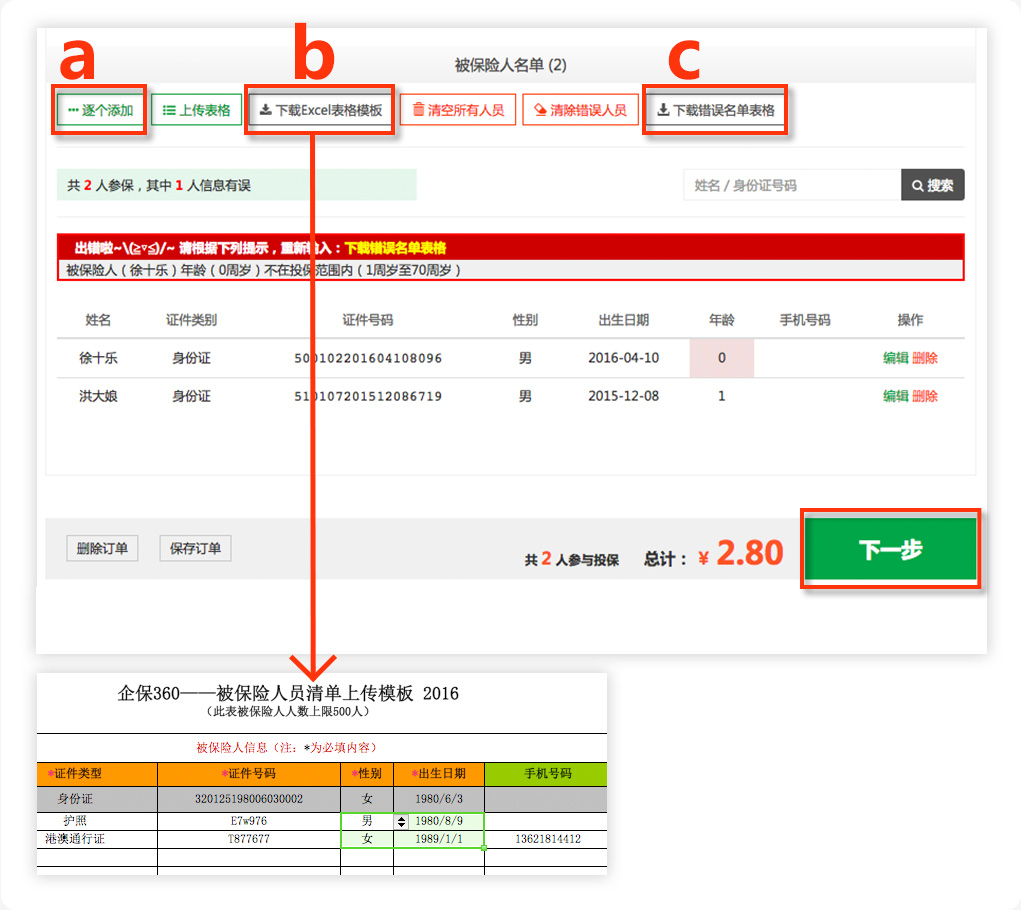Click the 删除订单 delete order button
The image size is (1021, 910).
click(x=102, y=548)
